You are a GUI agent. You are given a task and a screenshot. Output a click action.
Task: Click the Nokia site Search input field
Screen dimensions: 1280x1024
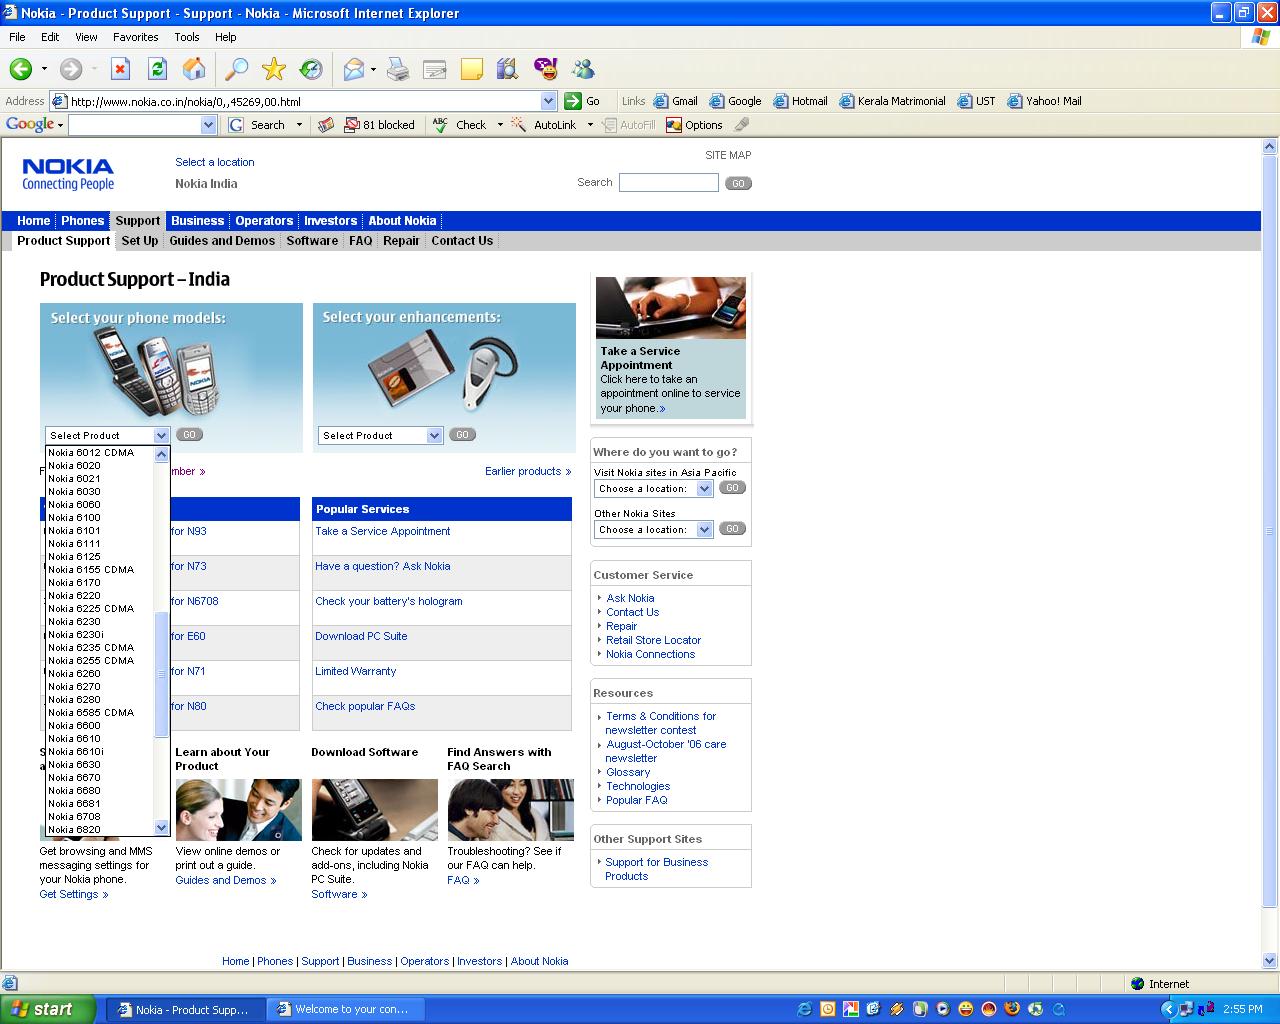[x=668, y=183]
